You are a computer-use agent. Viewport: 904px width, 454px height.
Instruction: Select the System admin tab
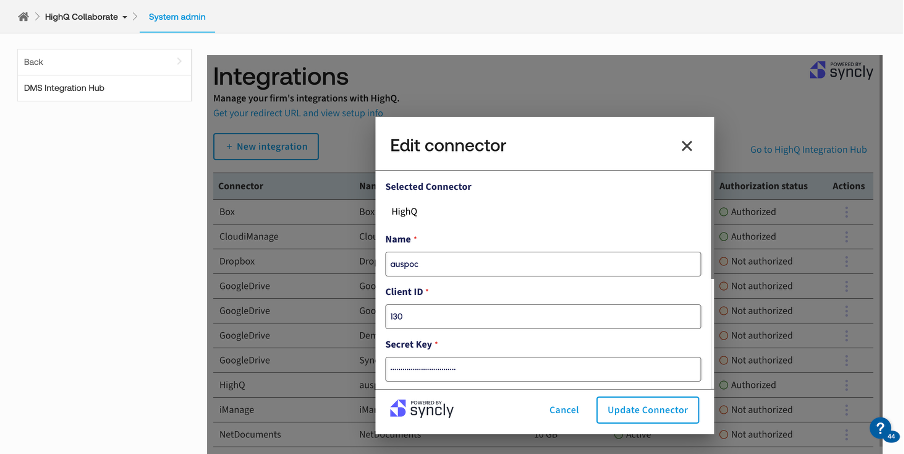pos(177,17)
